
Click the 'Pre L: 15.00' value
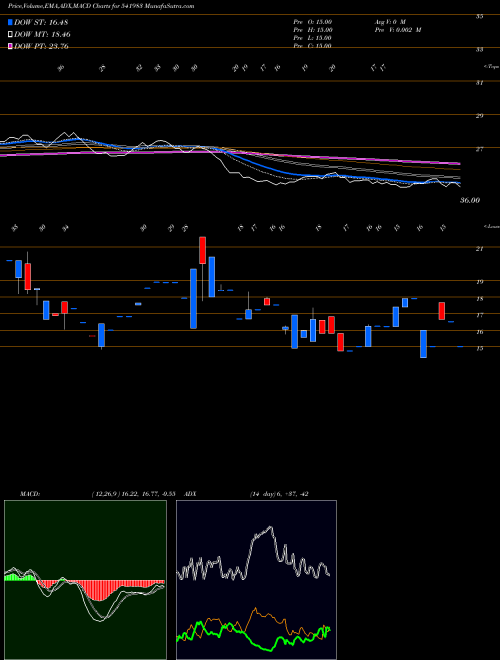point(313,38)
